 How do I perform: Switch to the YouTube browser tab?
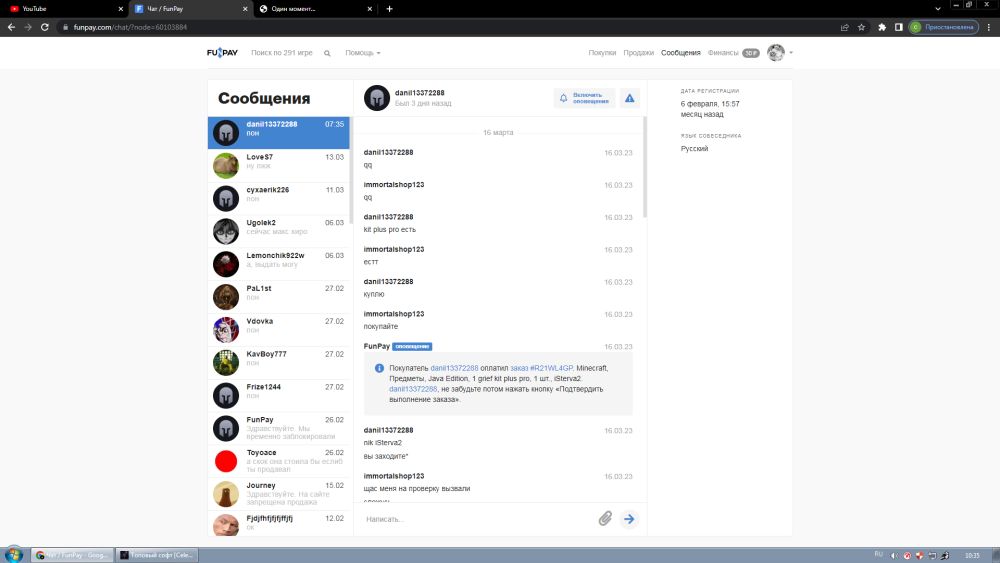[64, 9]
